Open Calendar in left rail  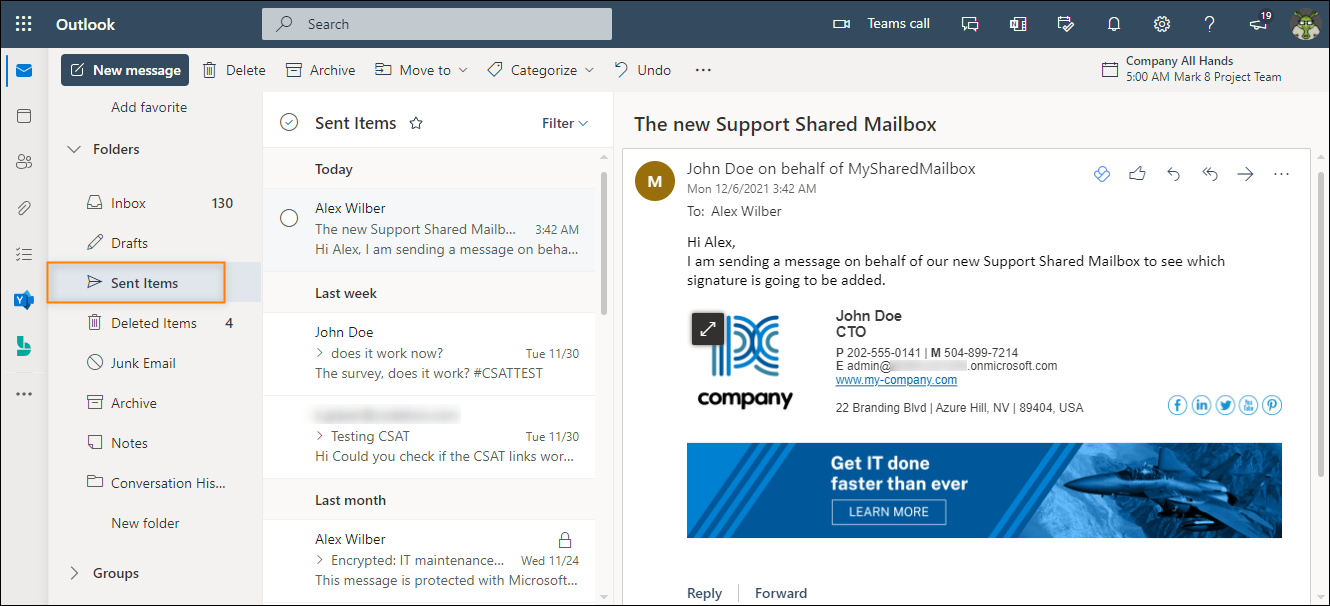[24, 116]
